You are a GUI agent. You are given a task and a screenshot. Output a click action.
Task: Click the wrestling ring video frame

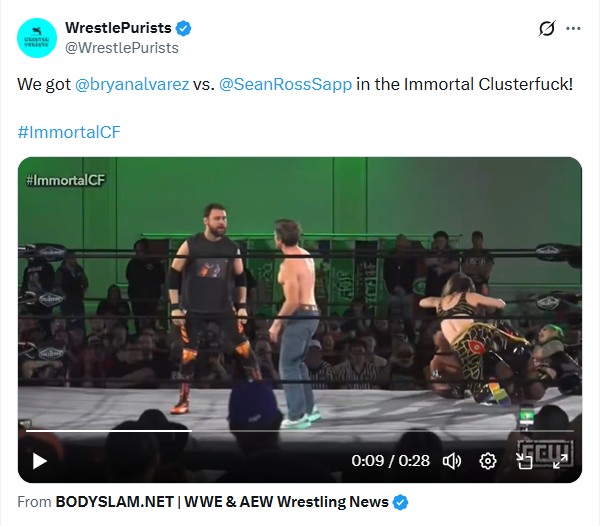pos(300,299)
